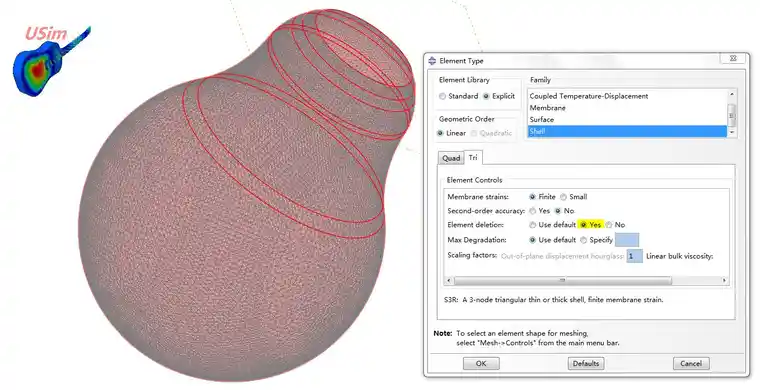The image size is (760, 390).
Task: Click the Family list scrollbar thumb
Action: [732, 114]
